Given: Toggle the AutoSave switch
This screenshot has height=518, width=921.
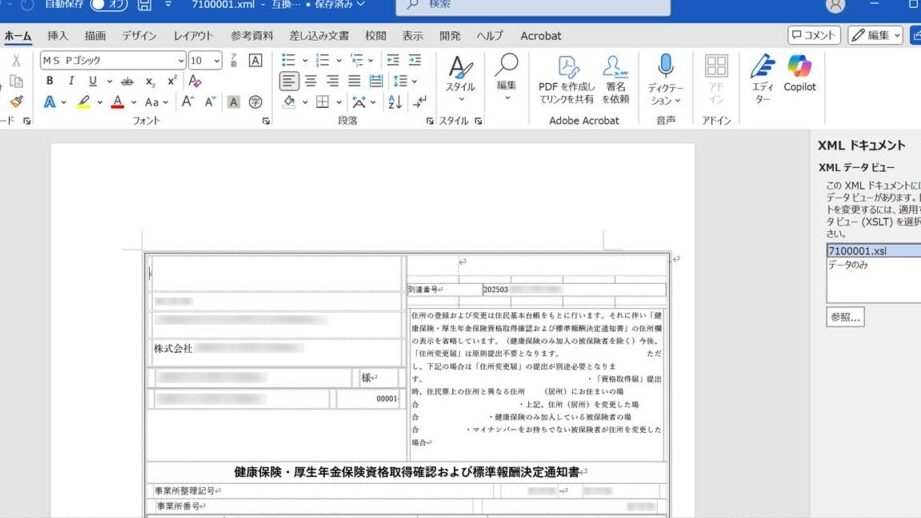Looking at the screenshot, I should pos(108,5).
